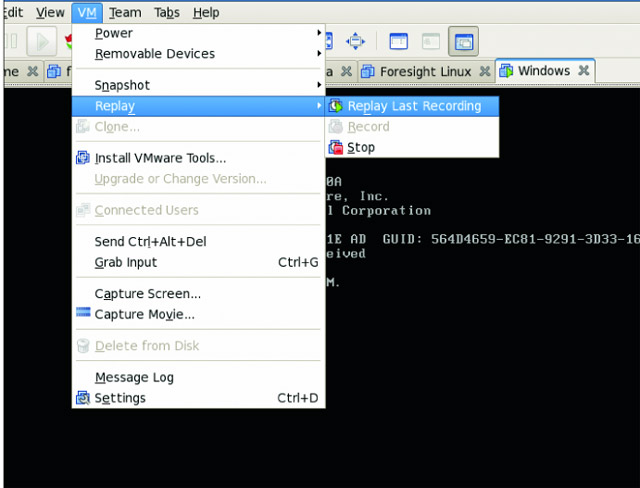Click the Settings wrench icon in menu
Image resolution: width=640 pixels, height=488 pixels.
pos(83,398)
